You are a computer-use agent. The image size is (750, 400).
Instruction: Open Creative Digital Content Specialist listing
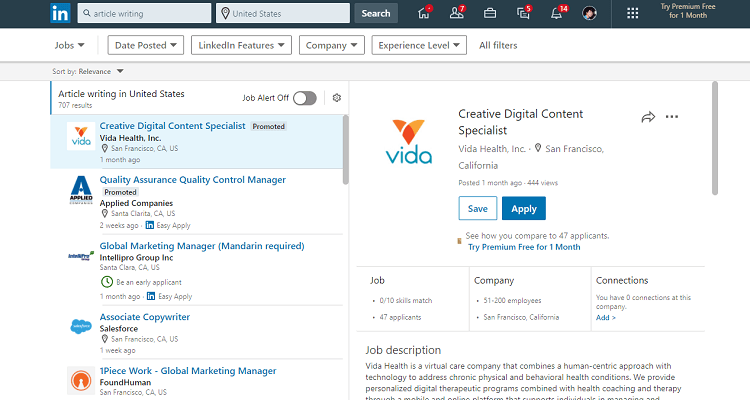pyautogui.click(x=172, y=126)
